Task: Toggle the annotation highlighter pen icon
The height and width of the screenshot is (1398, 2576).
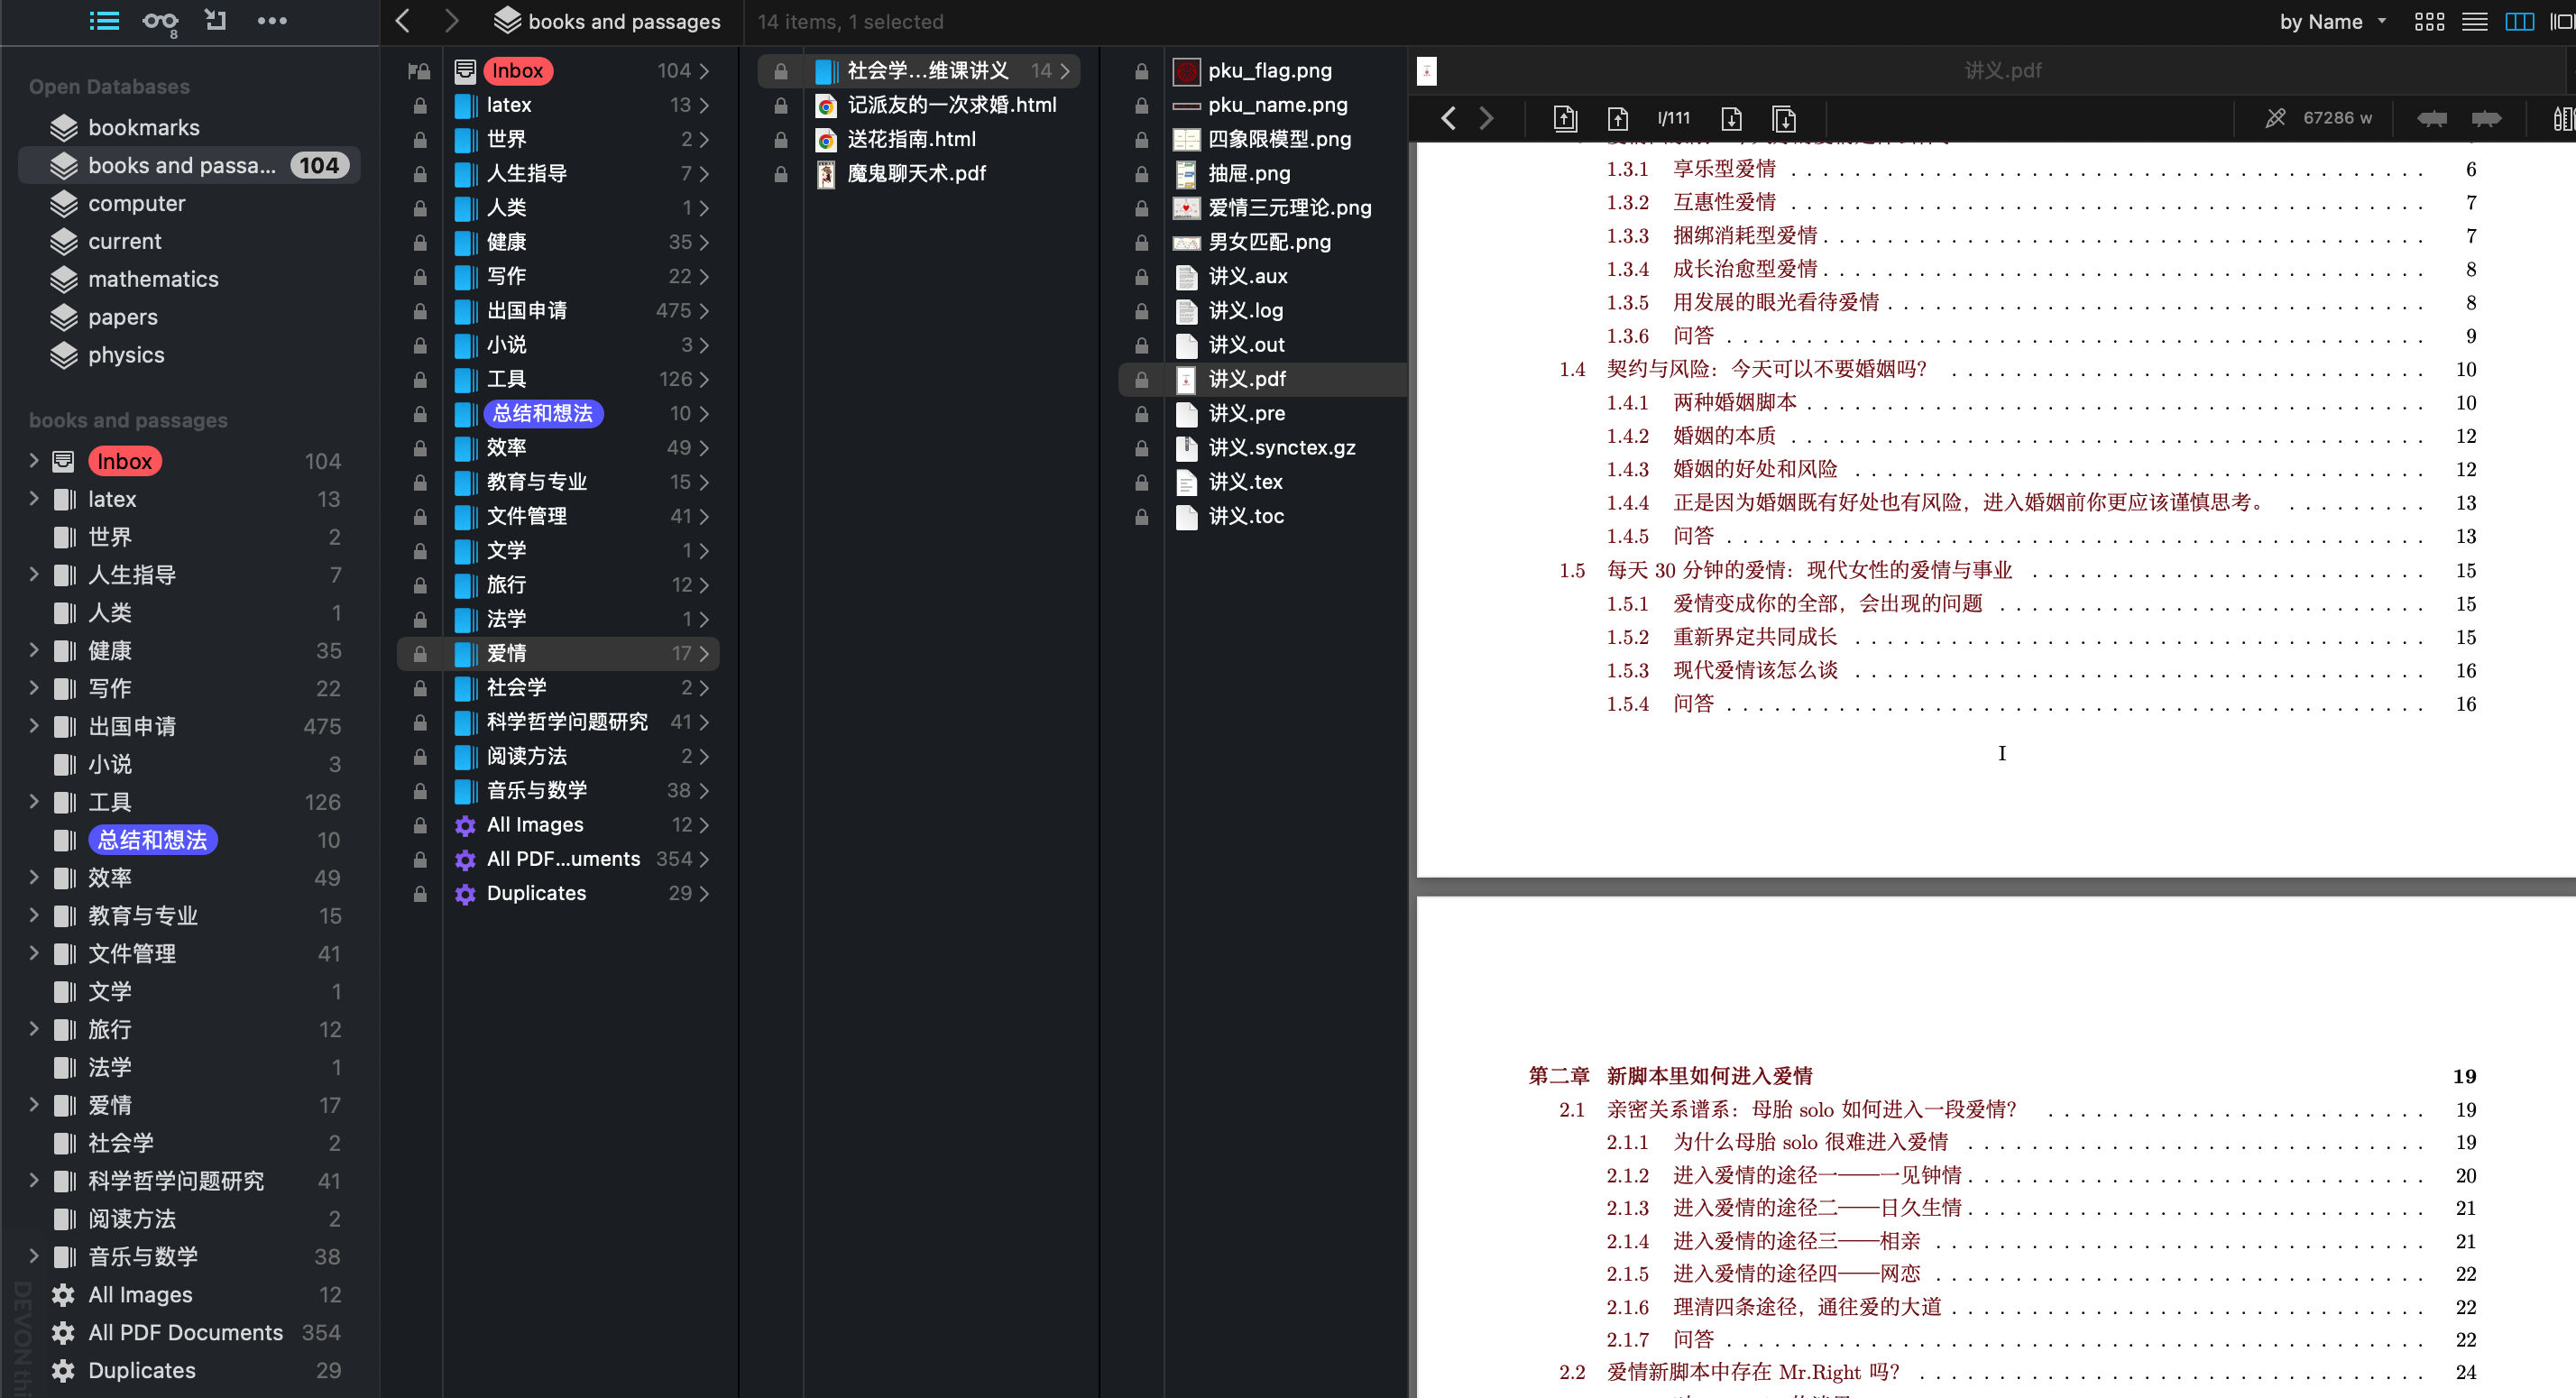Action: click(2276, 118)
